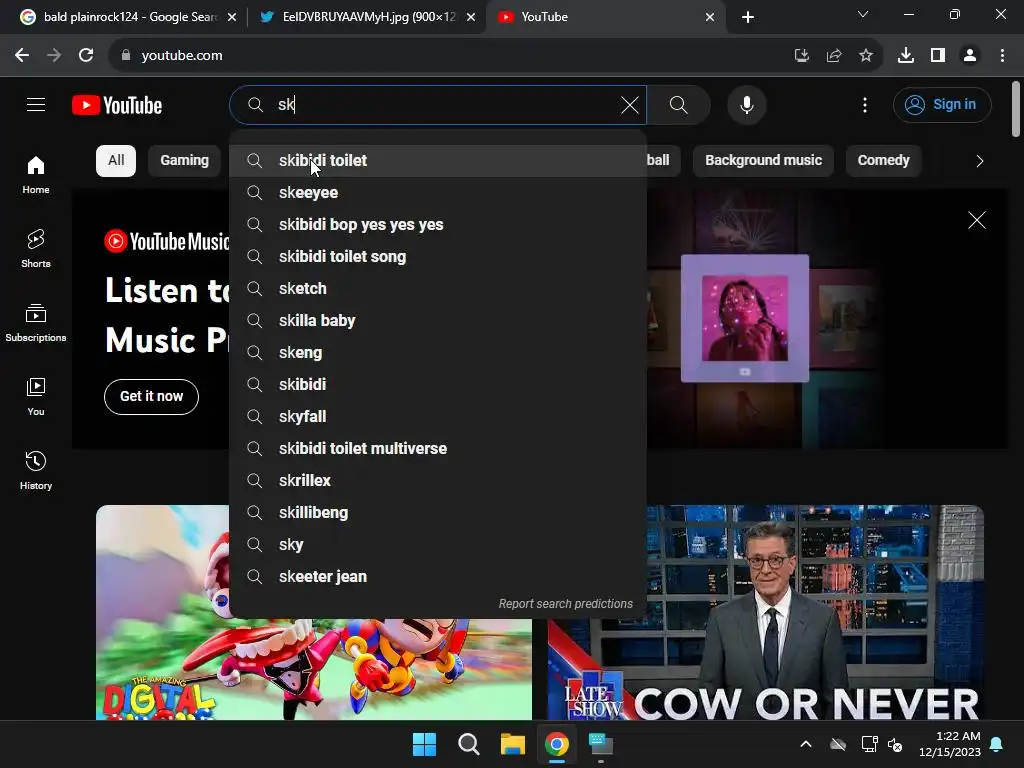
Task: Open Shorts in sidebar
Action: (36, 249)
